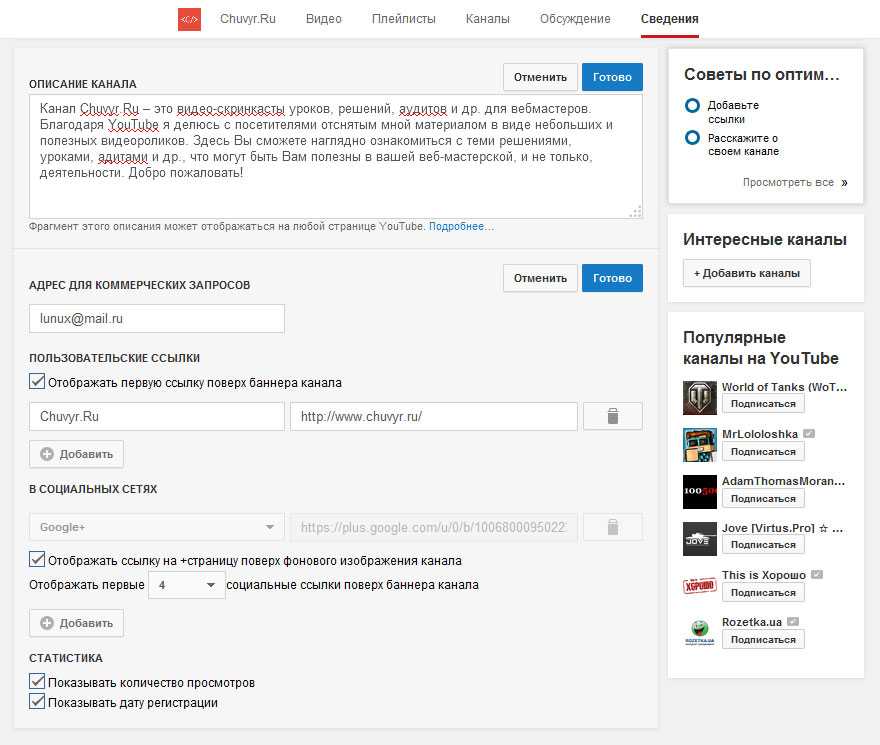Click the Chuvyr.Ru link title field
The image size is (880, 745).
[x=157, y=416]
